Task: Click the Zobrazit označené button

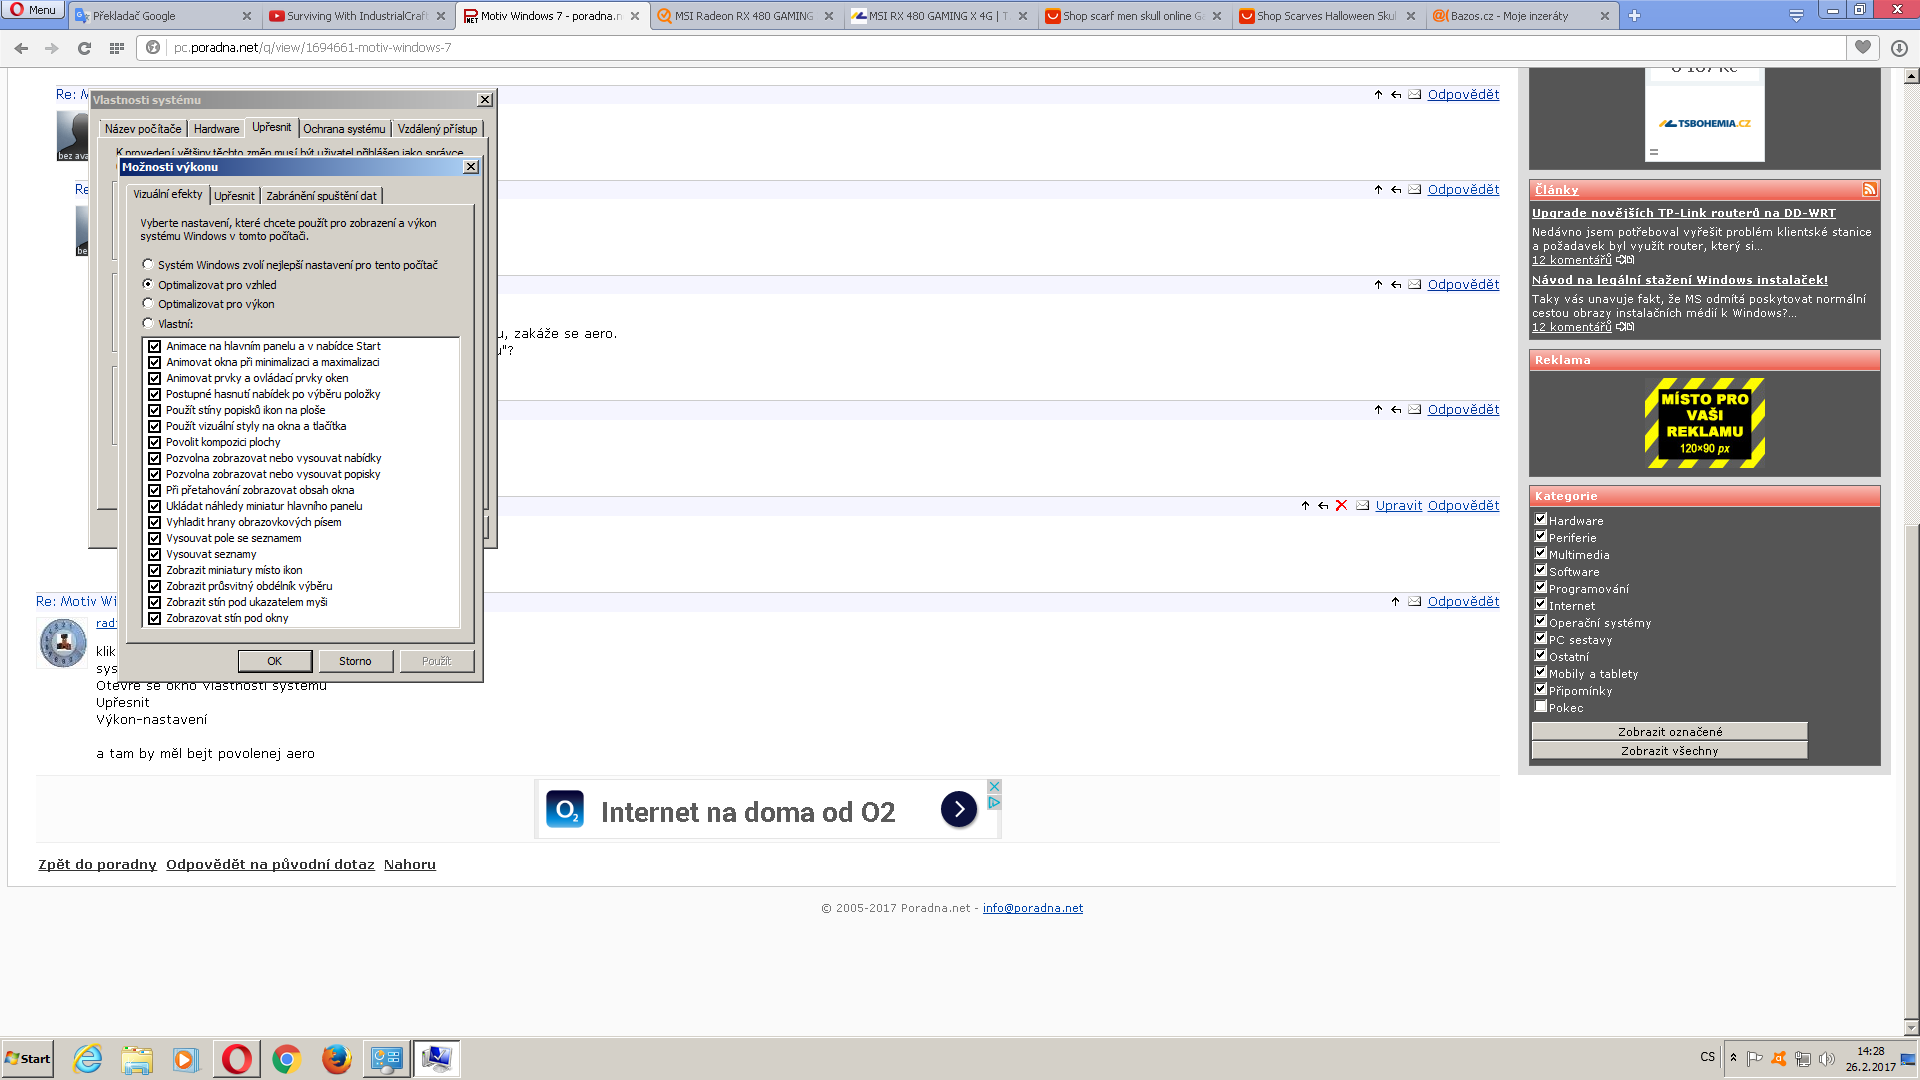Action: coord(1669,732)
